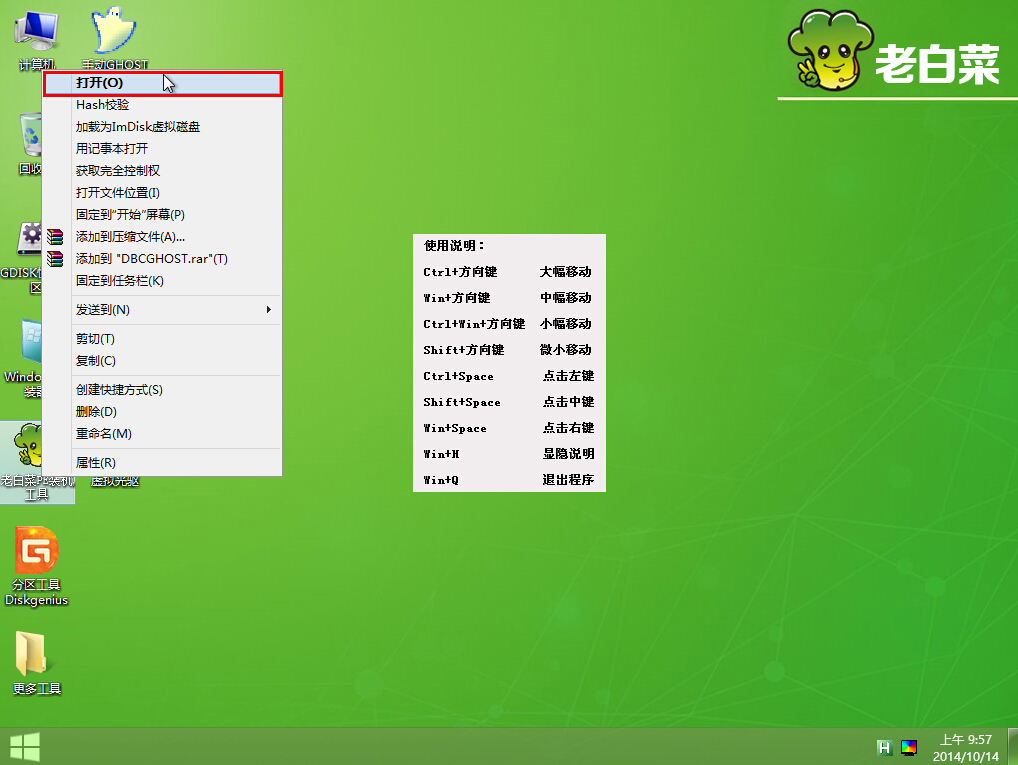1018x765 pixels.
Task: Choose 获取完全控制权 from the menu
Action: [162, 171]
